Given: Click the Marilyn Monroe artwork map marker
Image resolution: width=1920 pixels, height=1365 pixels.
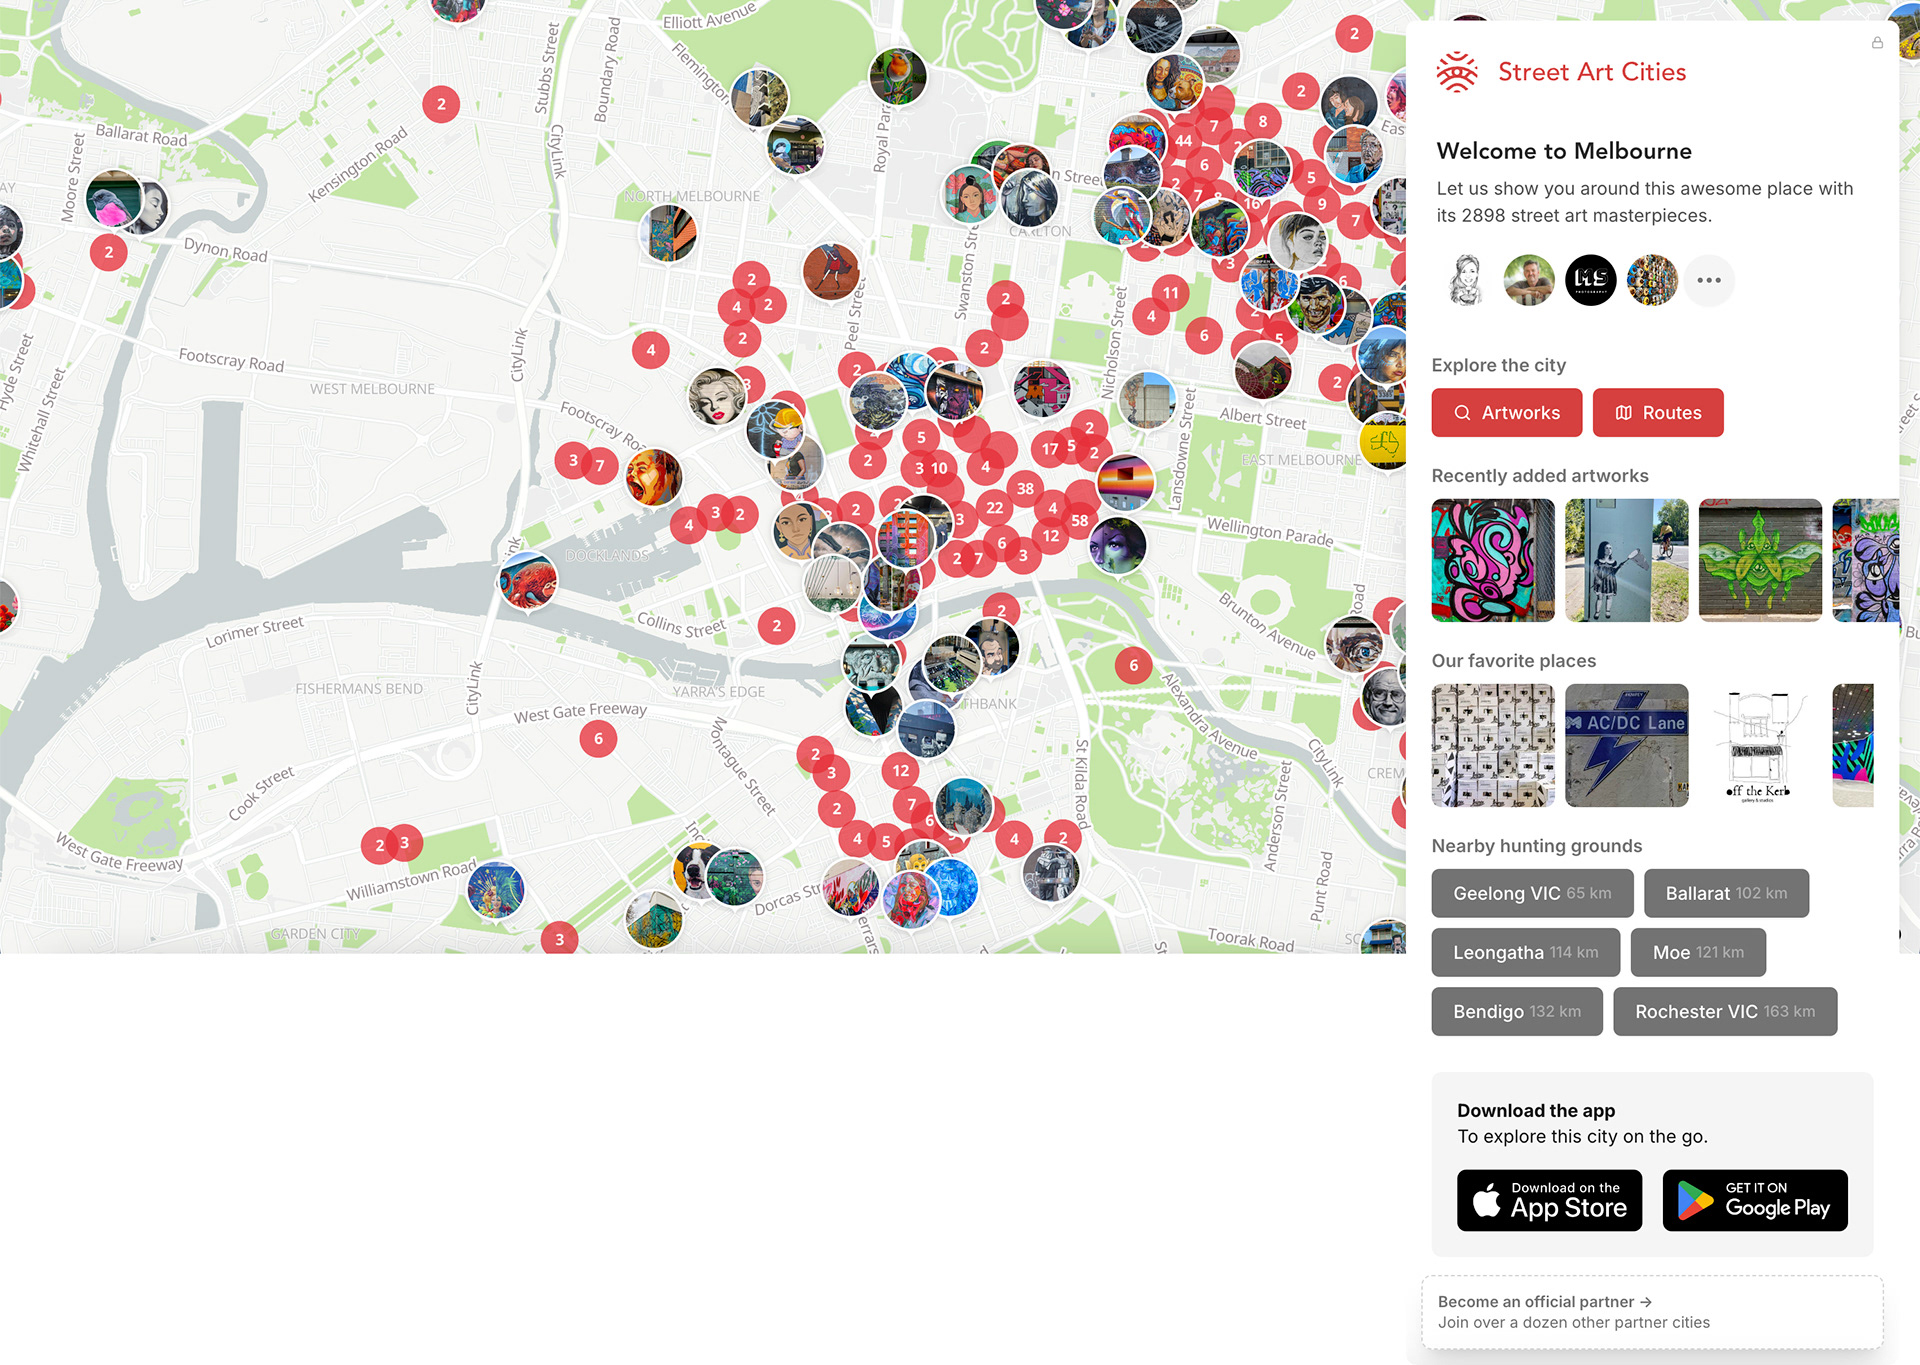Looking at the screenshot, I should 716,397.
